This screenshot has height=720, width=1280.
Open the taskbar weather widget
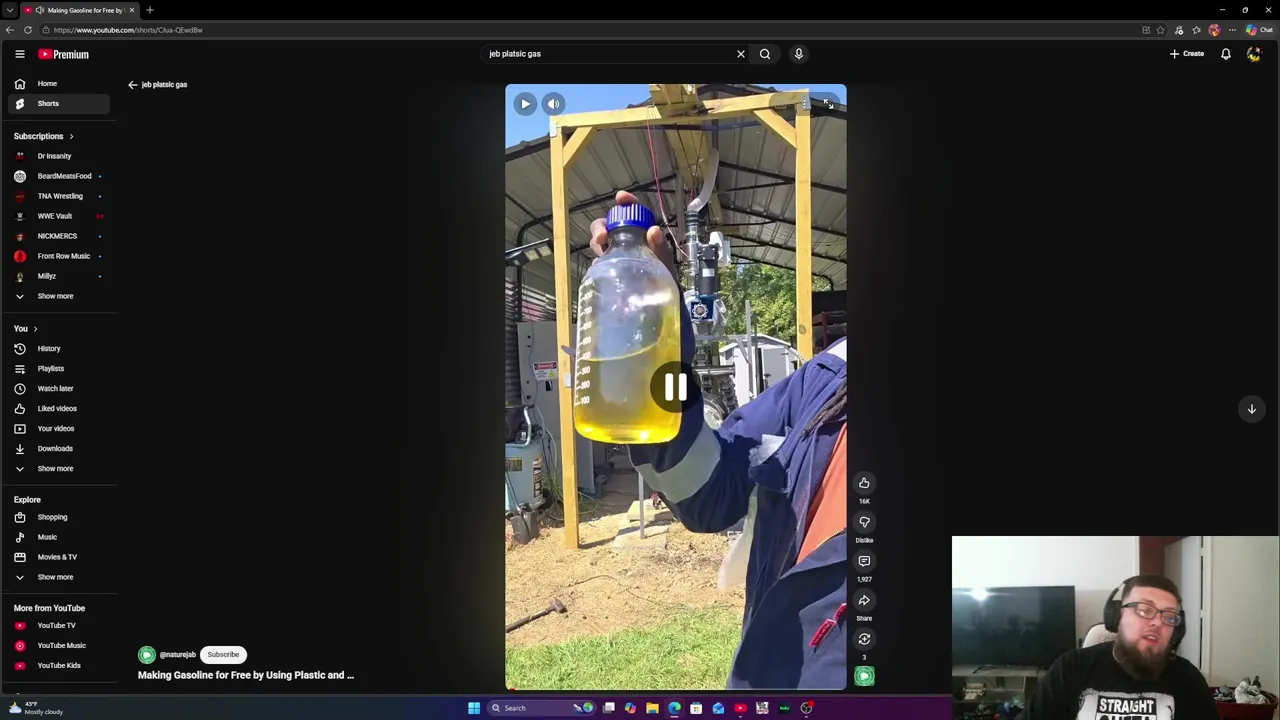click(36, 707)
